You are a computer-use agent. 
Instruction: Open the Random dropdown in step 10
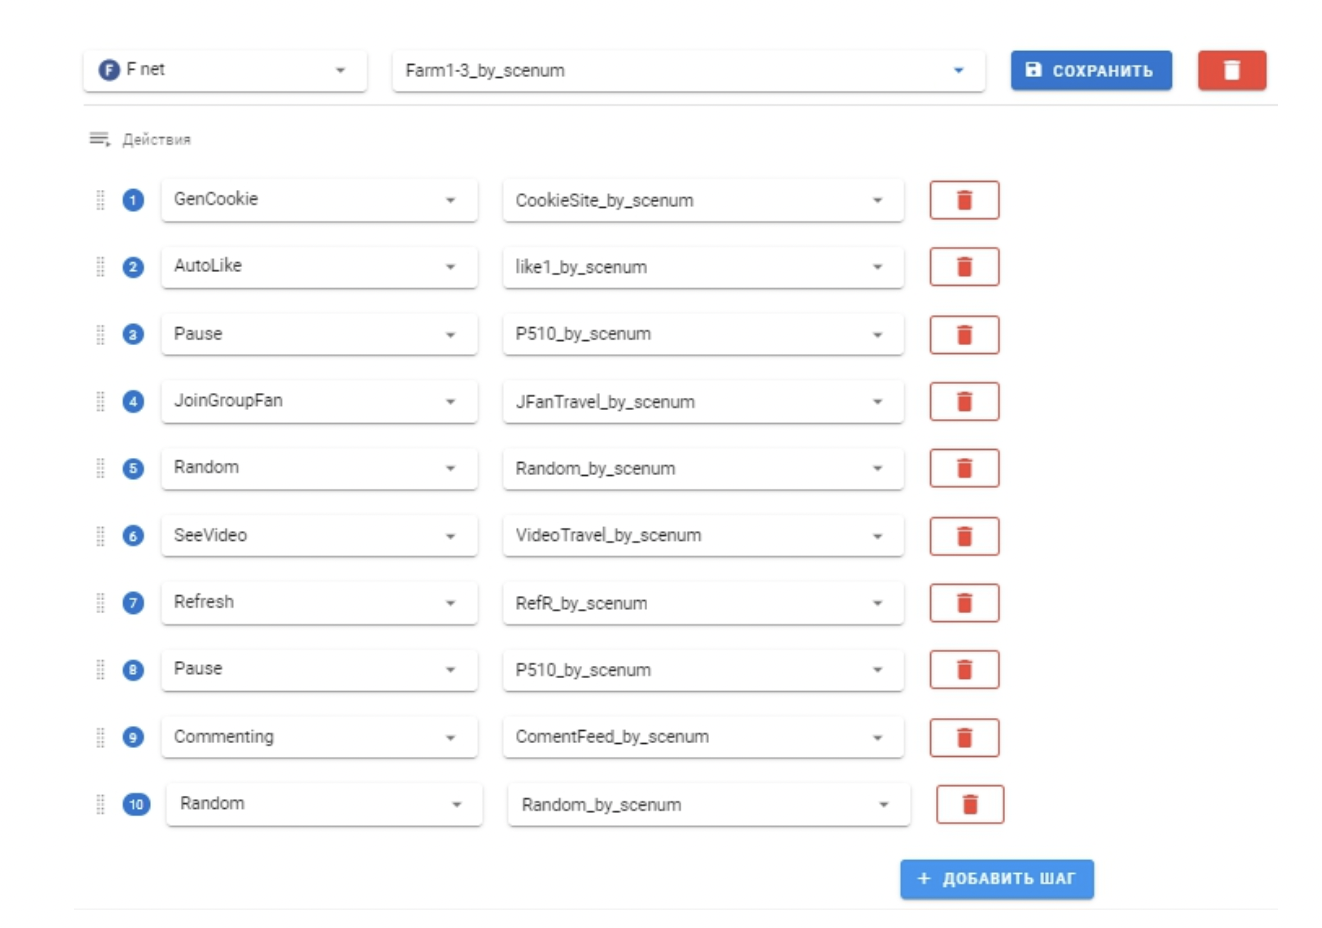(x=325, y=804)
